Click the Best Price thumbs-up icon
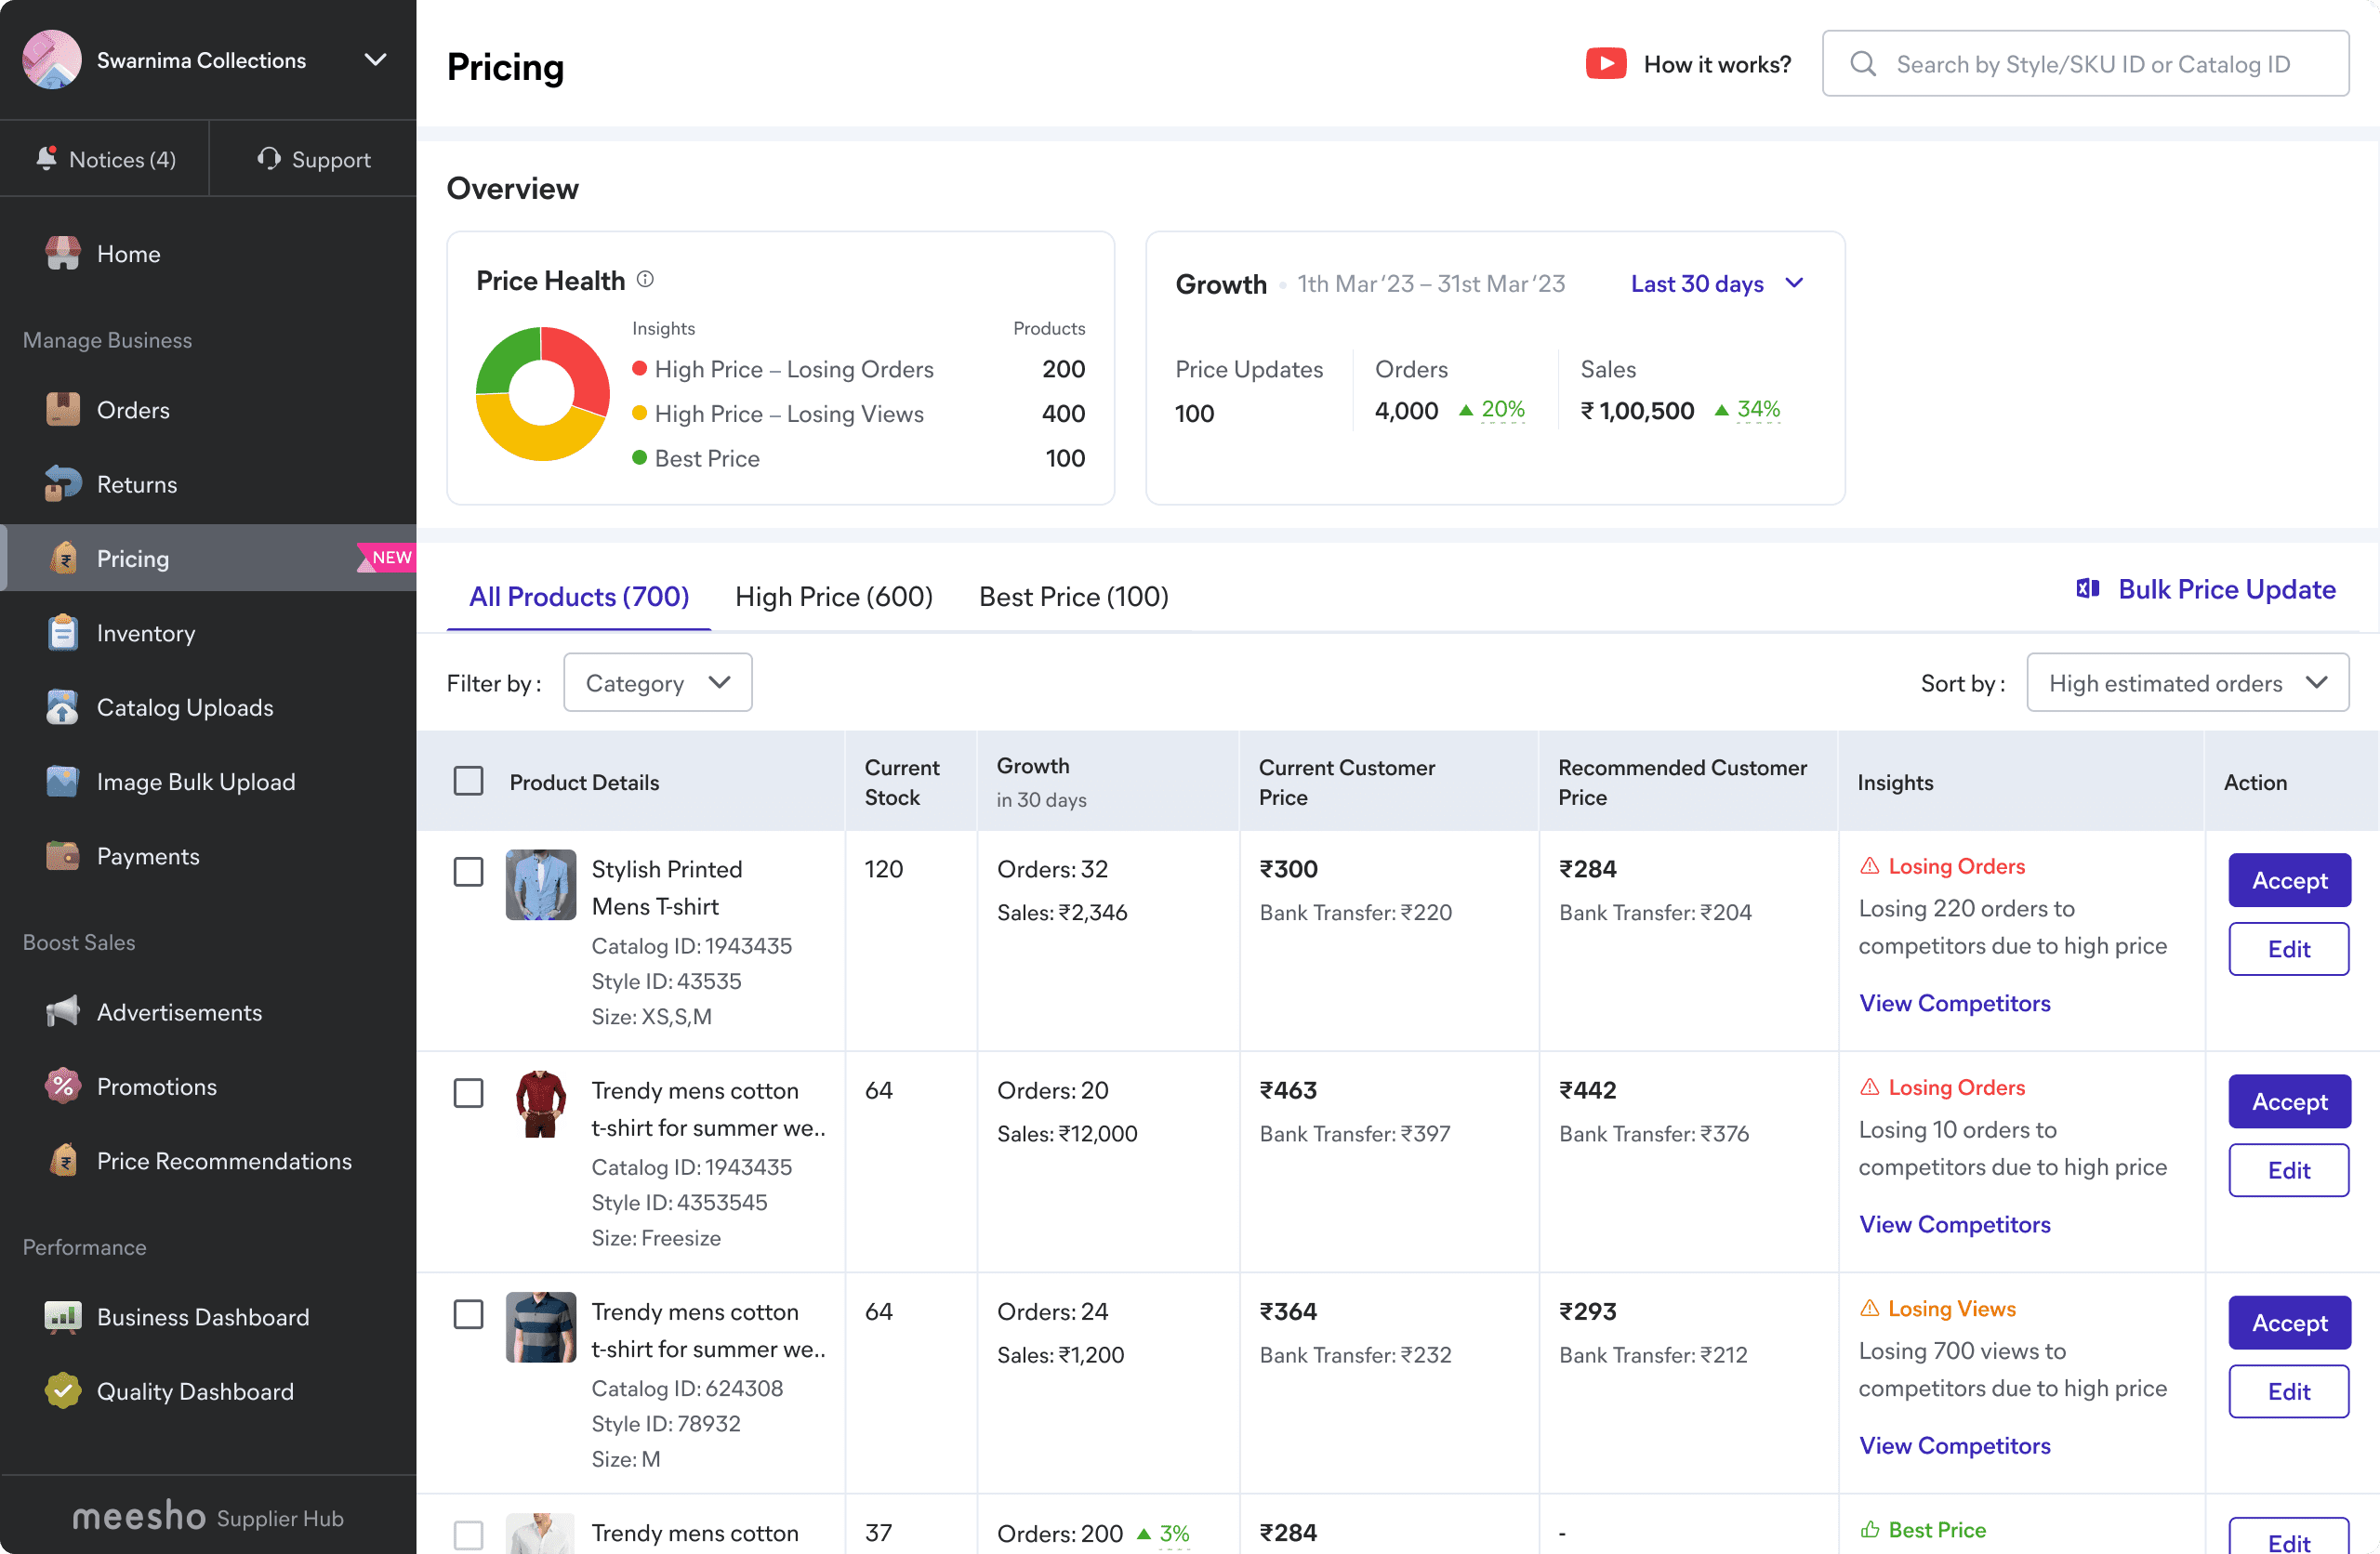 tap(1869, 1529)
